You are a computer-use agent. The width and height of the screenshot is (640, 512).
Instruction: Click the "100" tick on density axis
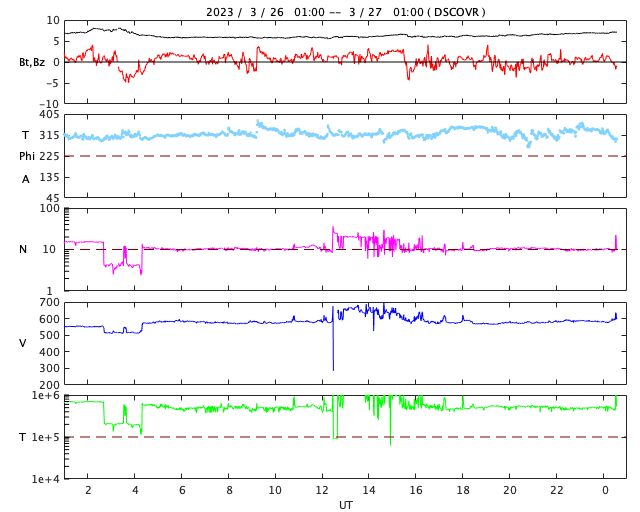point(50,208)
